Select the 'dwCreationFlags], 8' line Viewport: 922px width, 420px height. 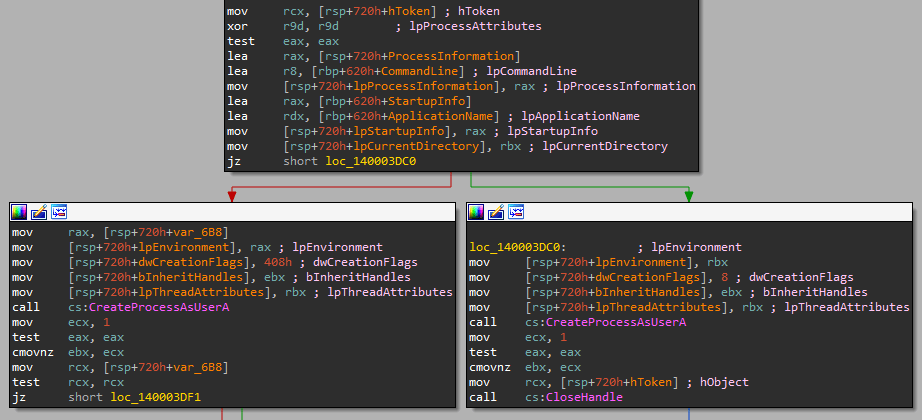[661, 277]
